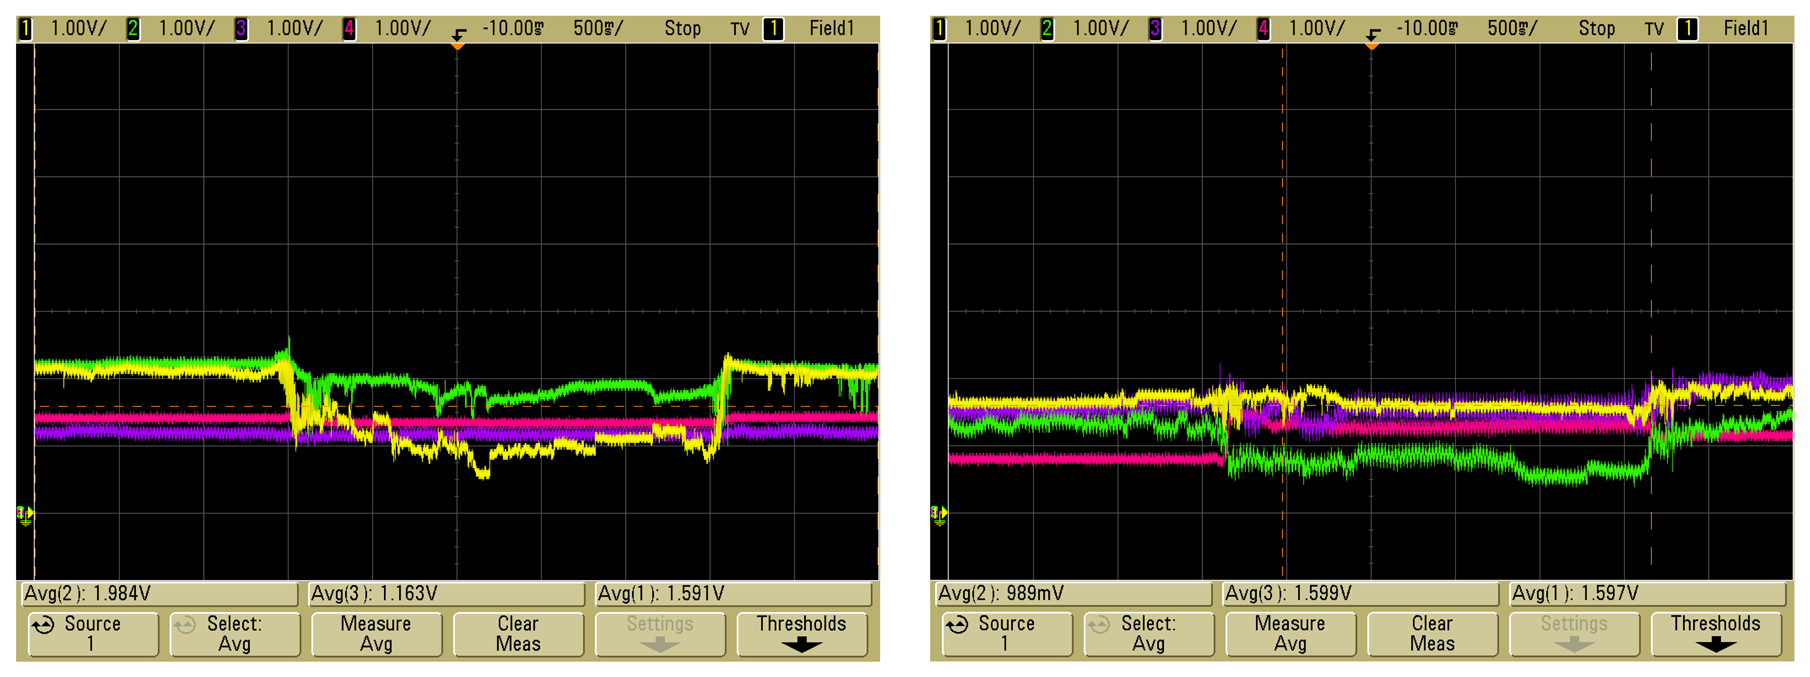The width and height of the screenshot is (1810, 677).
Task: Clear Meas on left scope
Action: point(518,634)
